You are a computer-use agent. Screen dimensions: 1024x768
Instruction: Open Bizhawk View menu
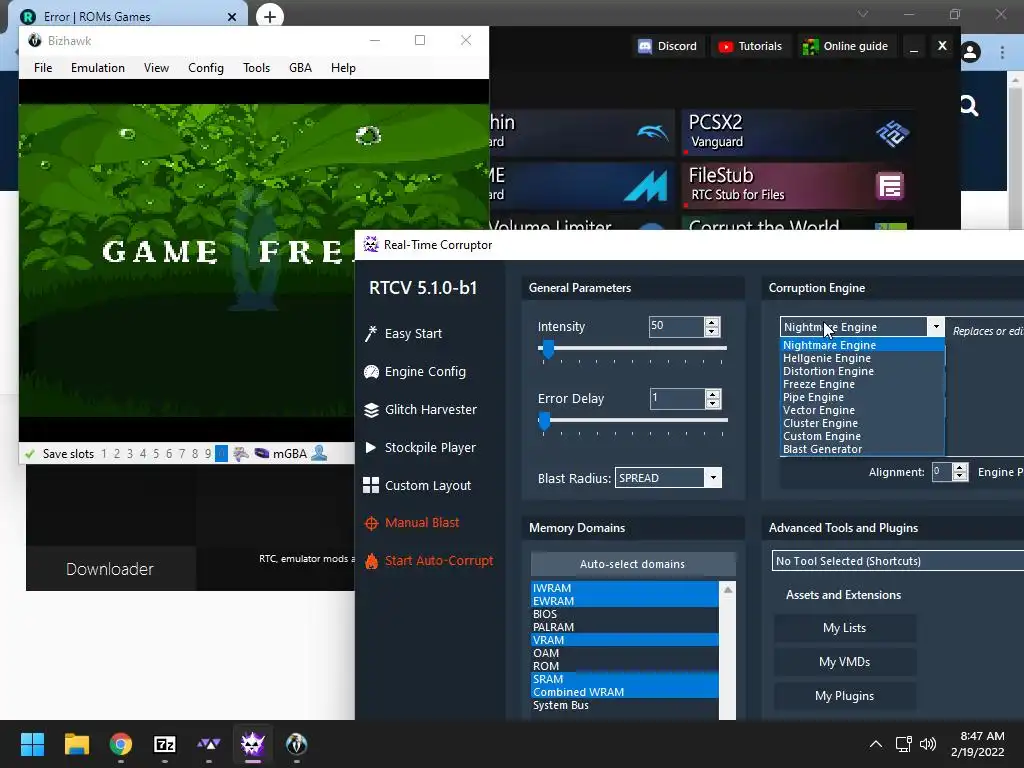156,68
